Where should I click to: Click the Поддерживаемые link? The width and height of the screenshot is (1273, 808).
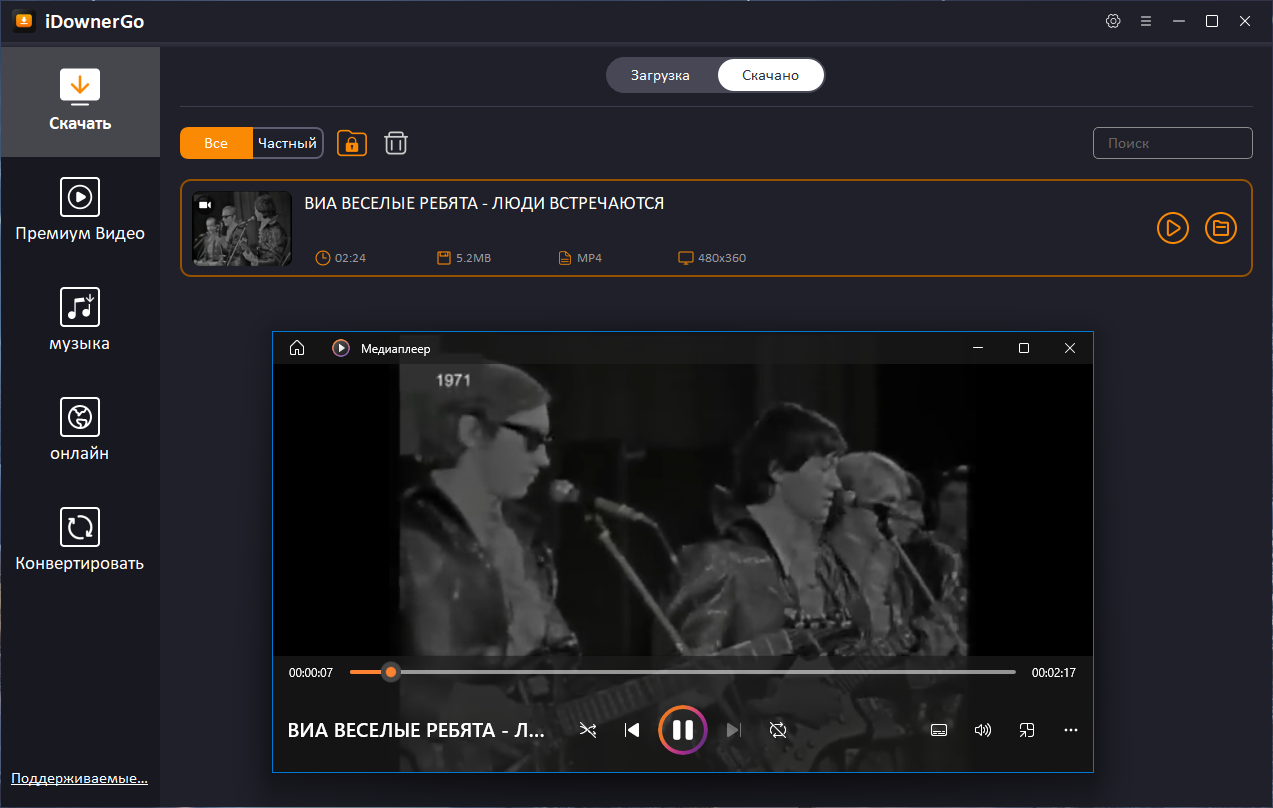(79, 778)
